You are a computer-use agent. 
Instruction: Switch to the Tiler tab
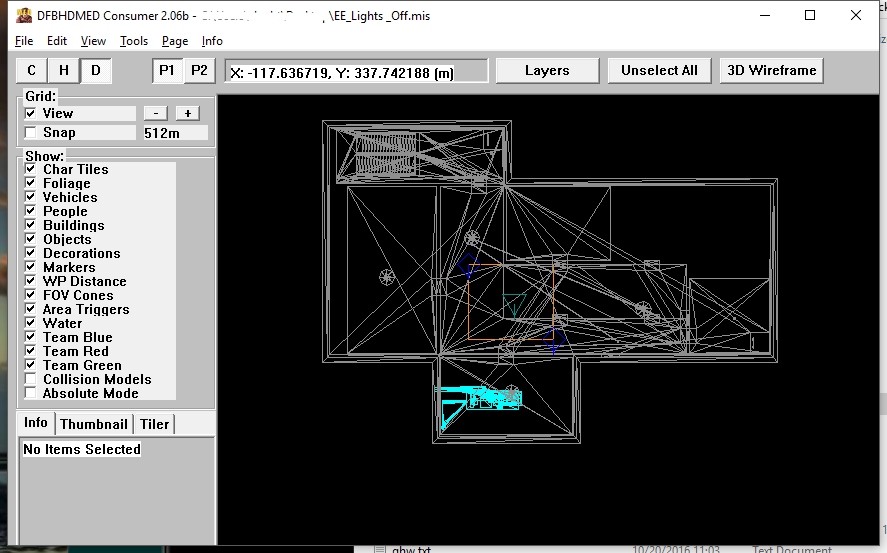coord(154,424)
